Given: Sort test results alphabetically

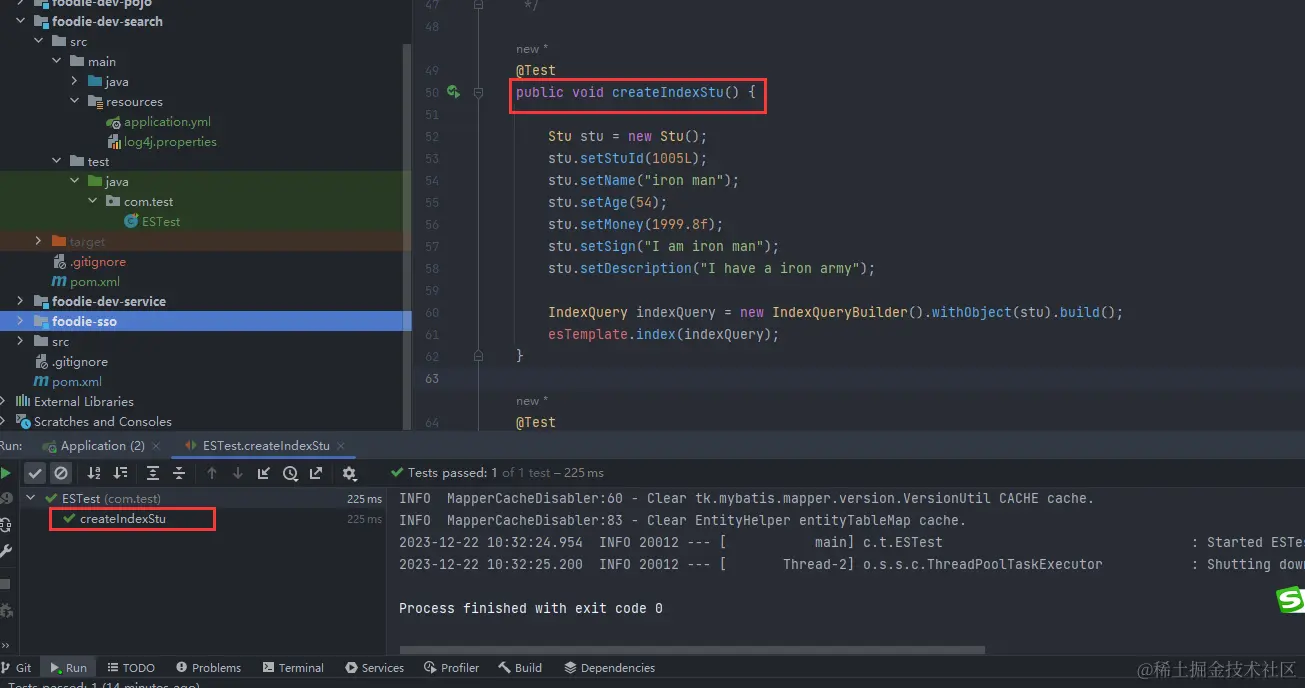Looking at the screenshot, I should coord(94,473).
